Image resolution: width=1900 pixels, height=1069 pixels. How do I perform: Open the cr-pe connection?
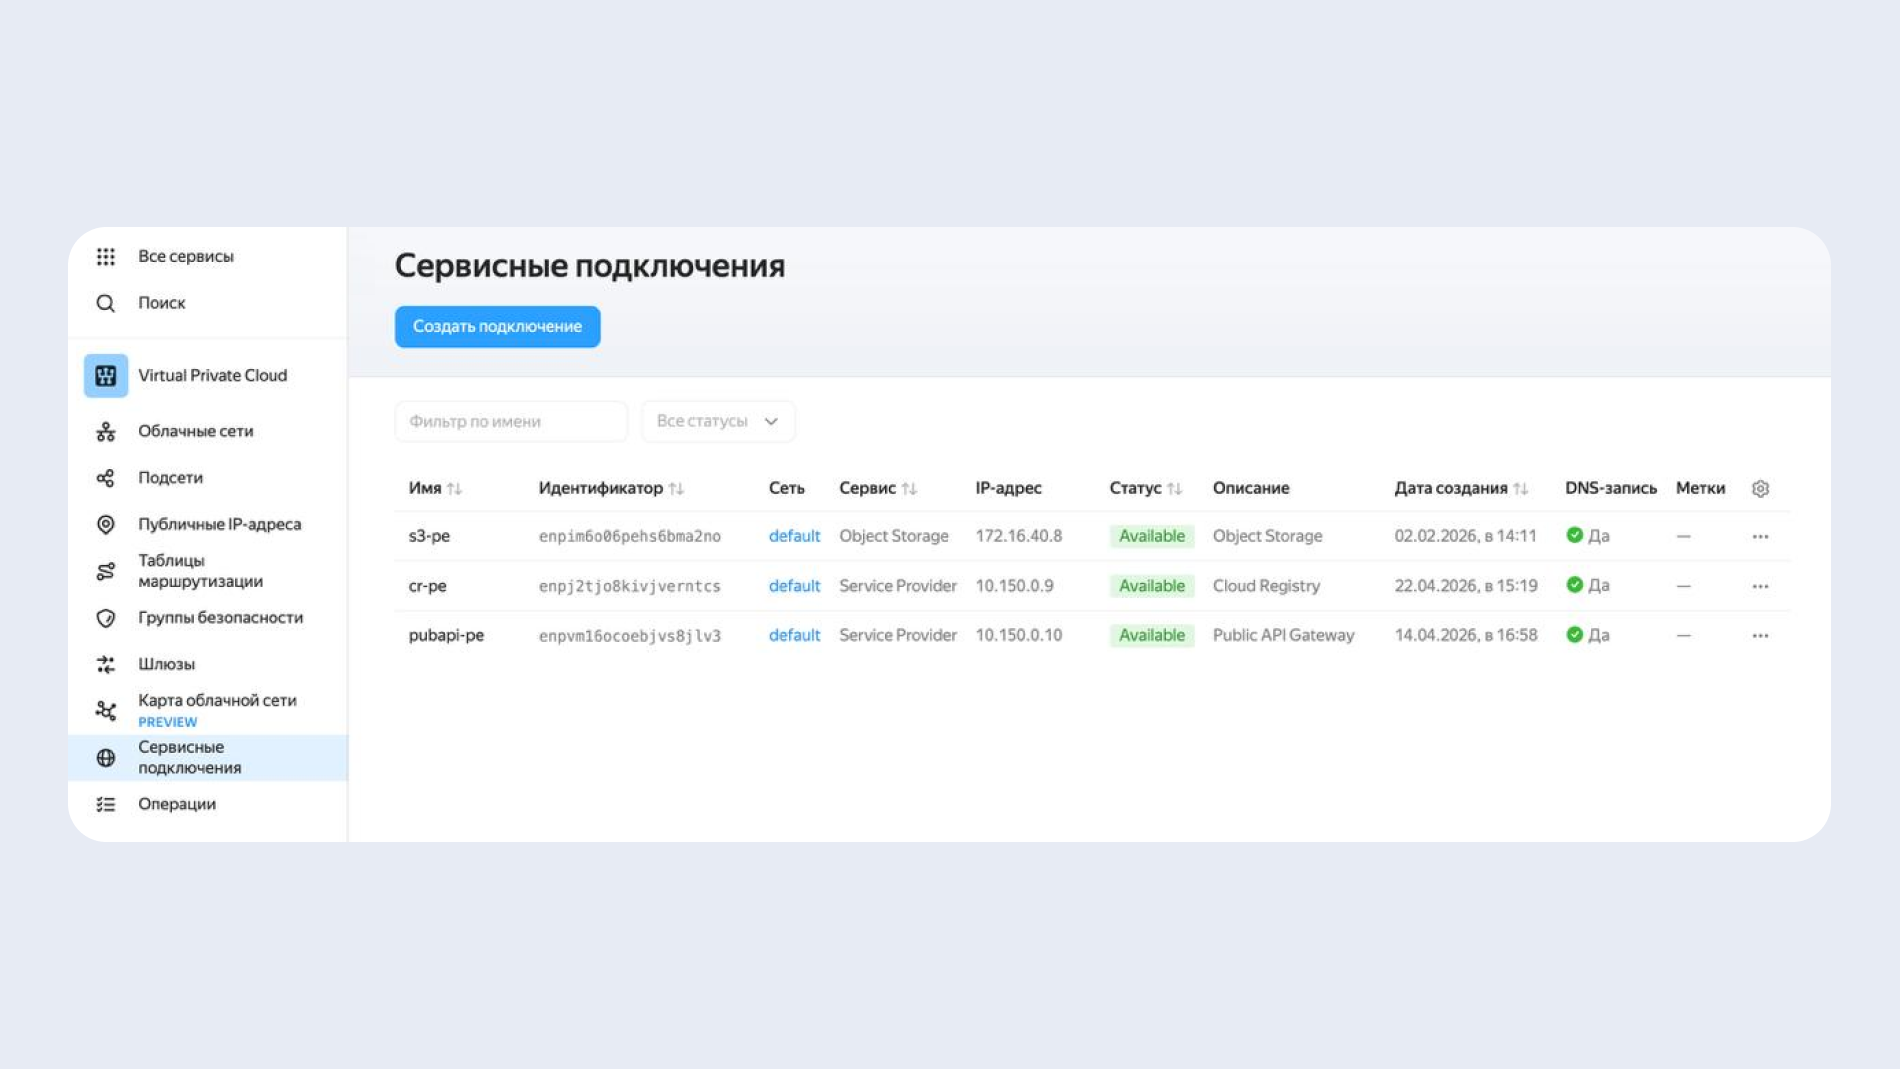pyautogui.click(x=428, y=586)
